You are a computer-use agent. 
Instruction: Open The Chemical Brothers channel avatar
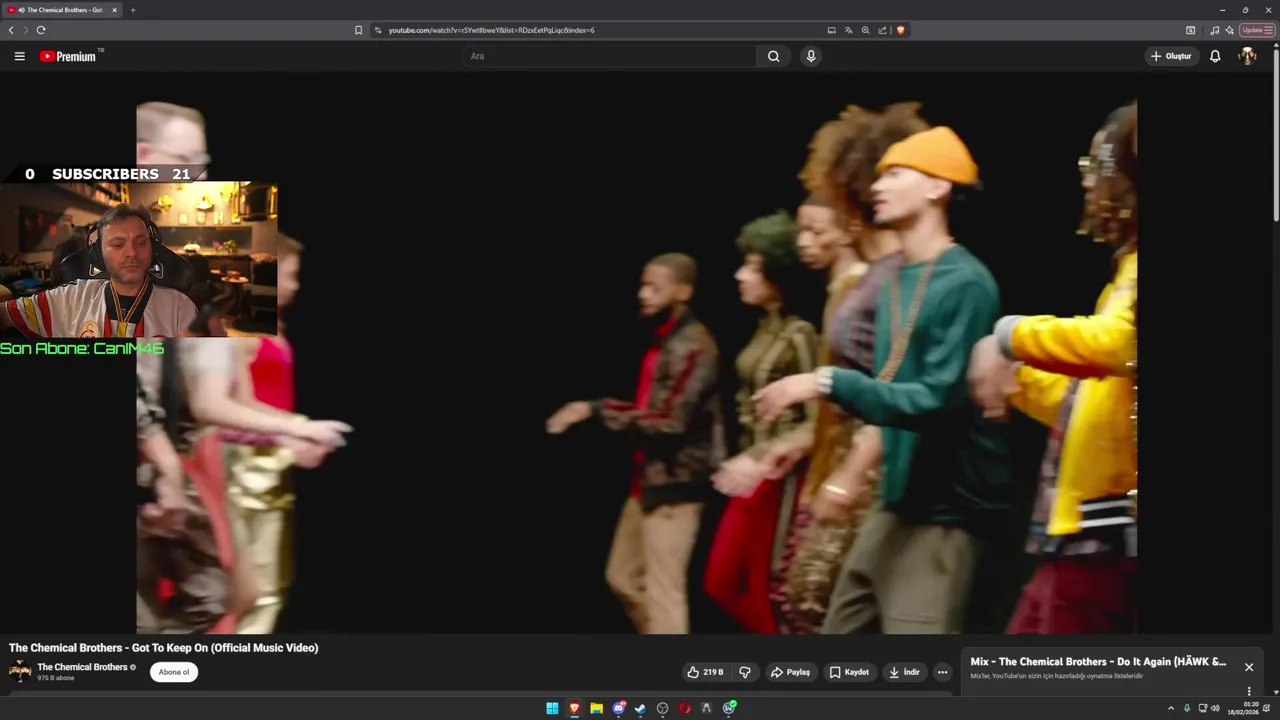tap(20, 671)
